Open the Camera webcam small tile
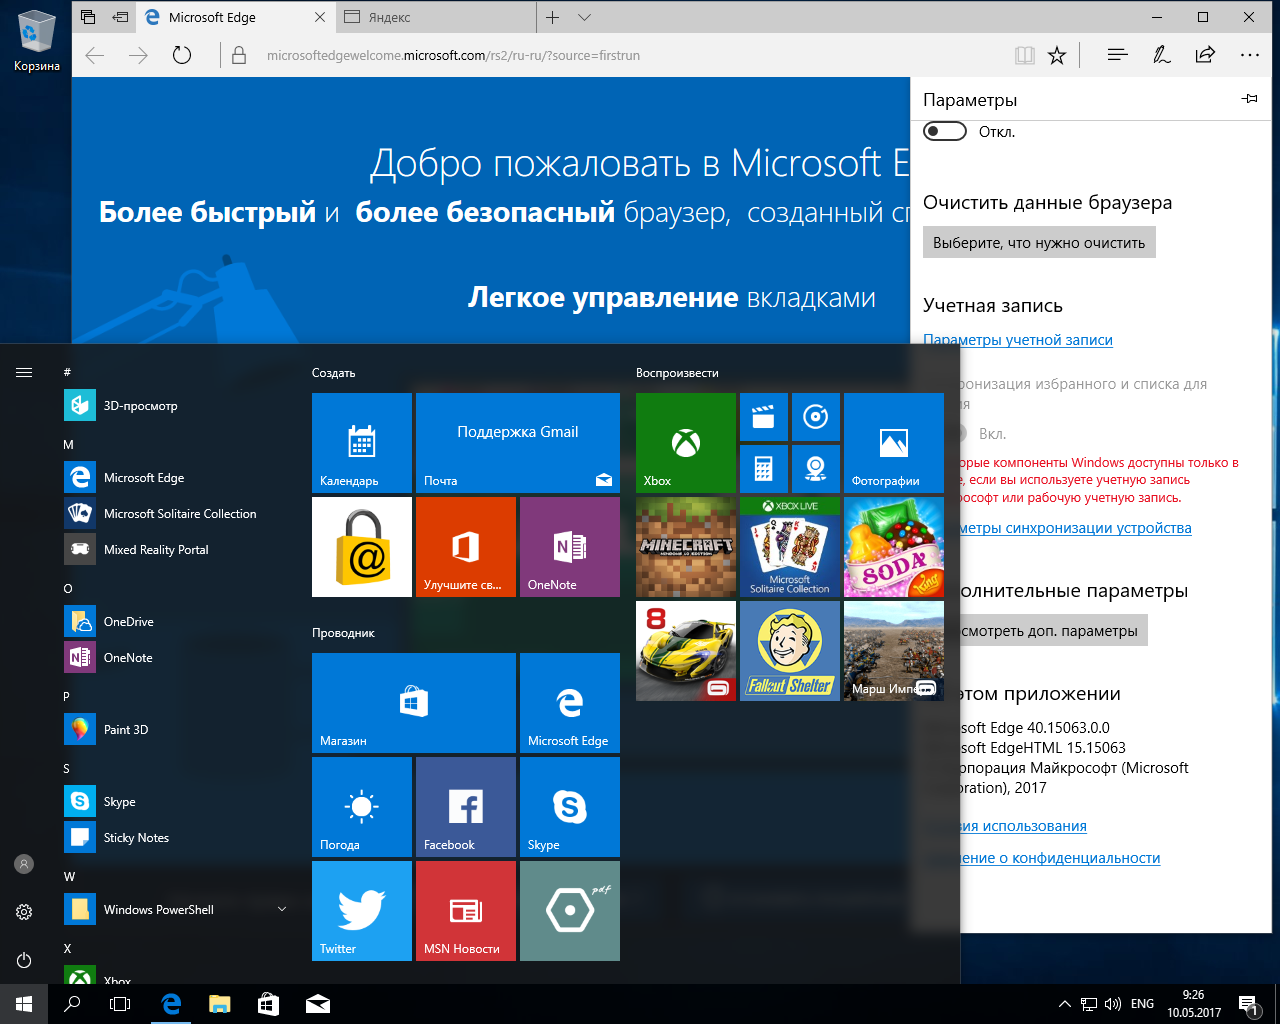The width and height of the screenshot is (1280, 1024). tap(816, 469)
